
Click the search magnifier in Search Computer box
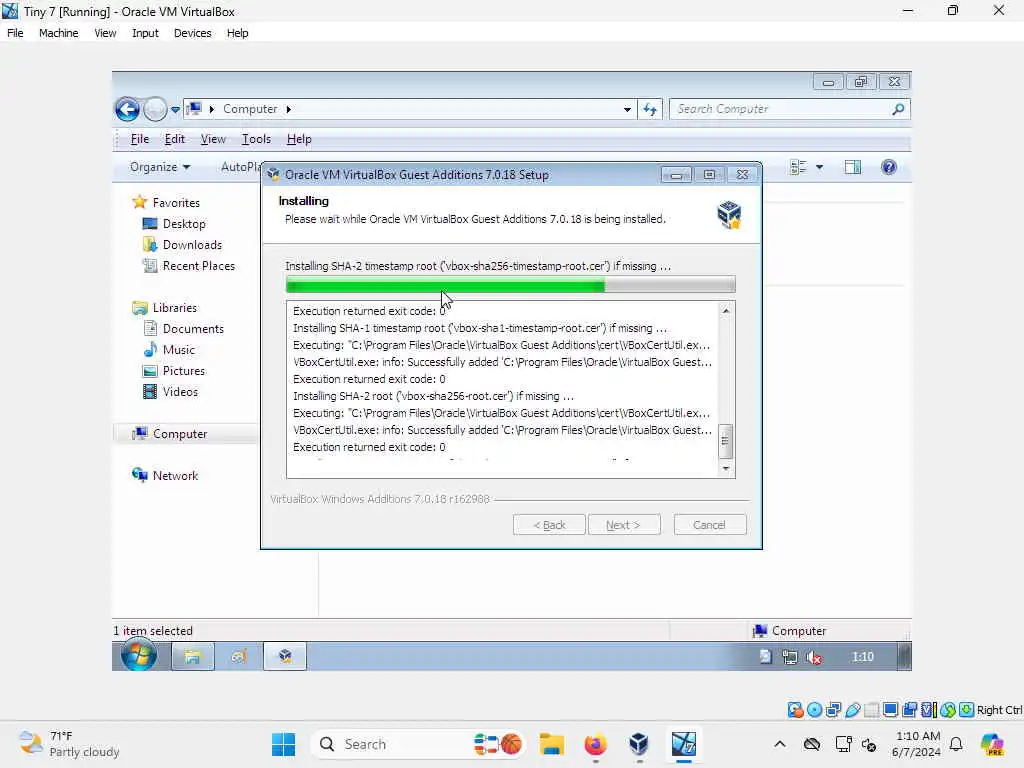[x=898, y=109]
